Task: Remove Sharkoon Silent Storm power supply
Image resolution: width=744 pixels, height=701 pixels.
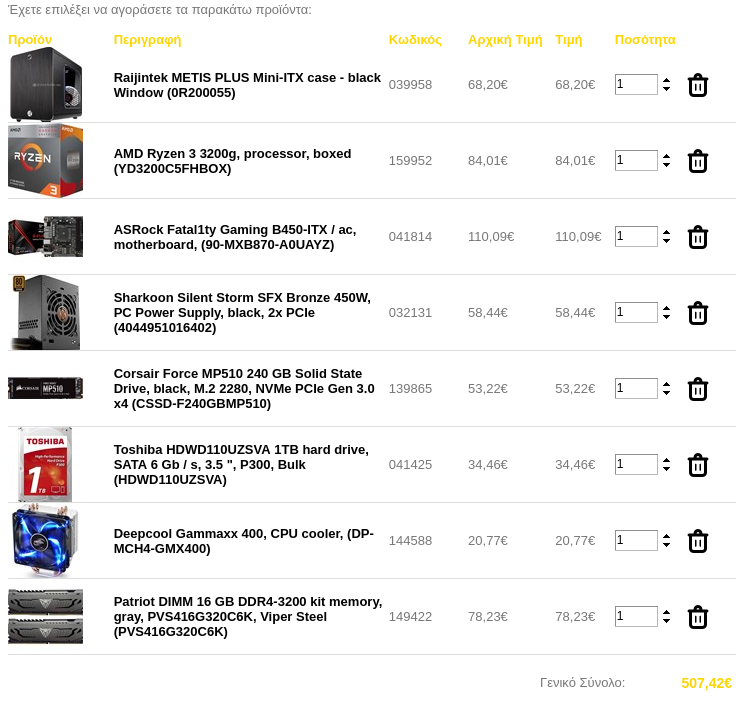Action: point(698,313)
